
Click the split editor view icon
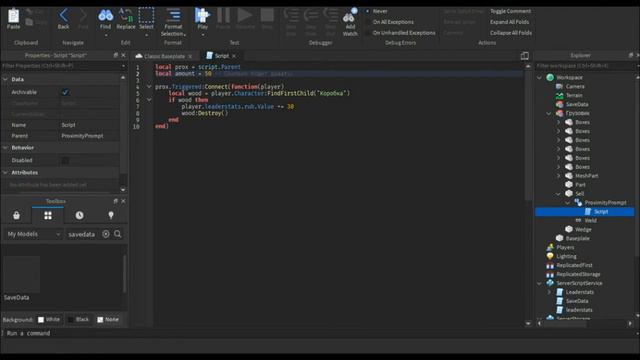(x=524, y=56)
